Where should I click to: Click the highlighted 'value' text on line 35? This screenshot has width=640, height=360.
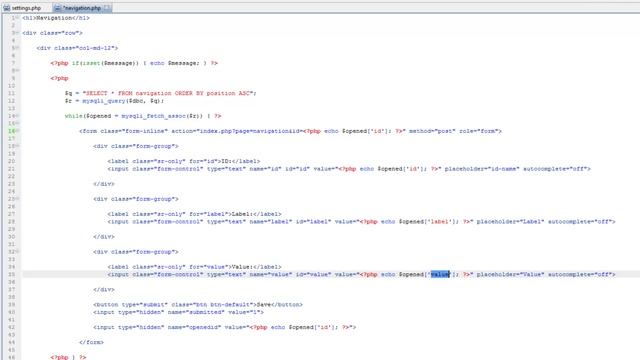440,274
